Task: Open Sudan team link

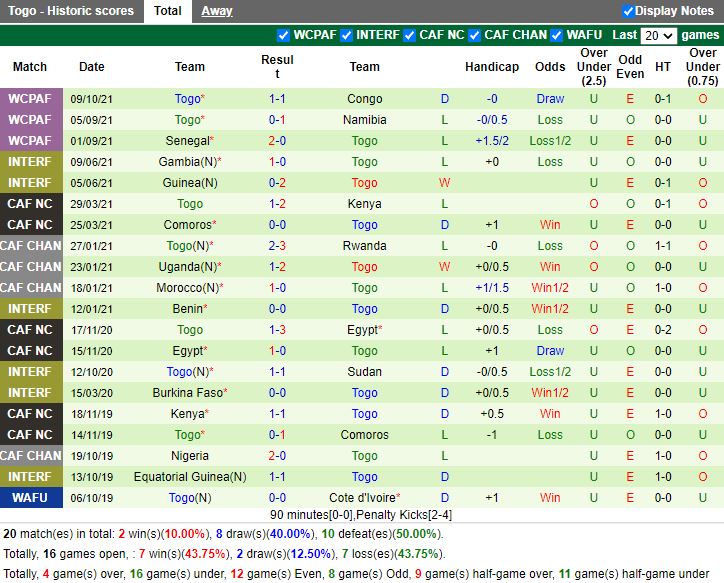Action: click(x=364, y=372)
